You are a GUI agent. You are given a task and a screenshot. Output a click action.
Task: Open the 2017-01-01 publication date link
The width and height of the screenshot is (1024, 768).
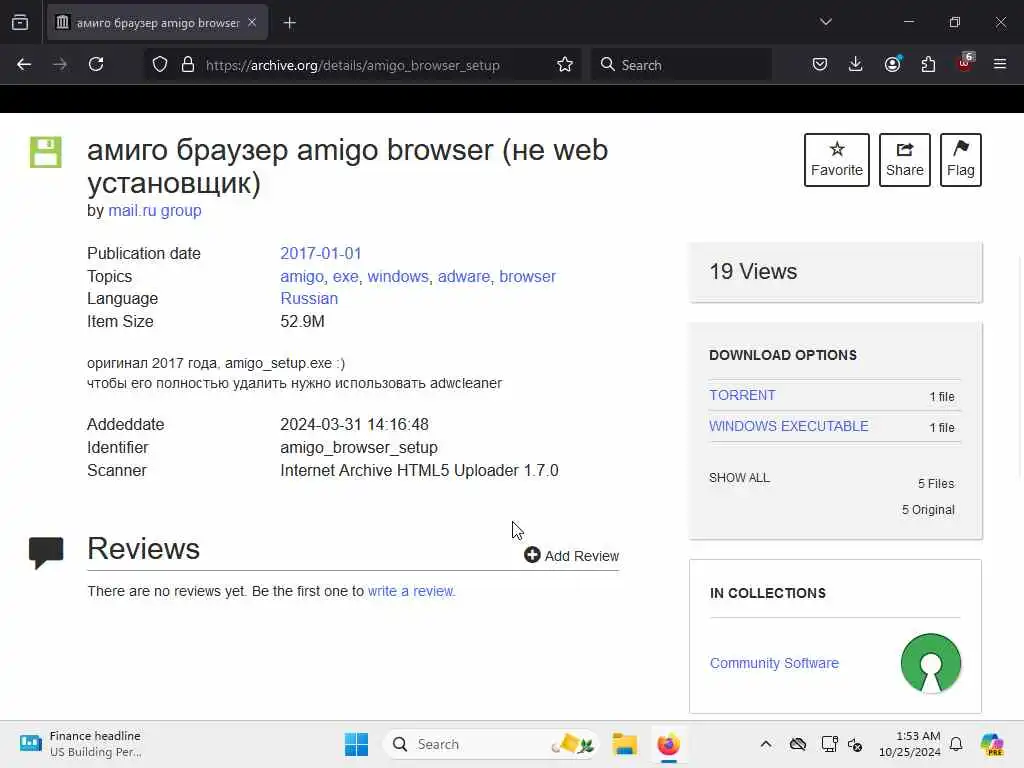click(x=321, y=253)
